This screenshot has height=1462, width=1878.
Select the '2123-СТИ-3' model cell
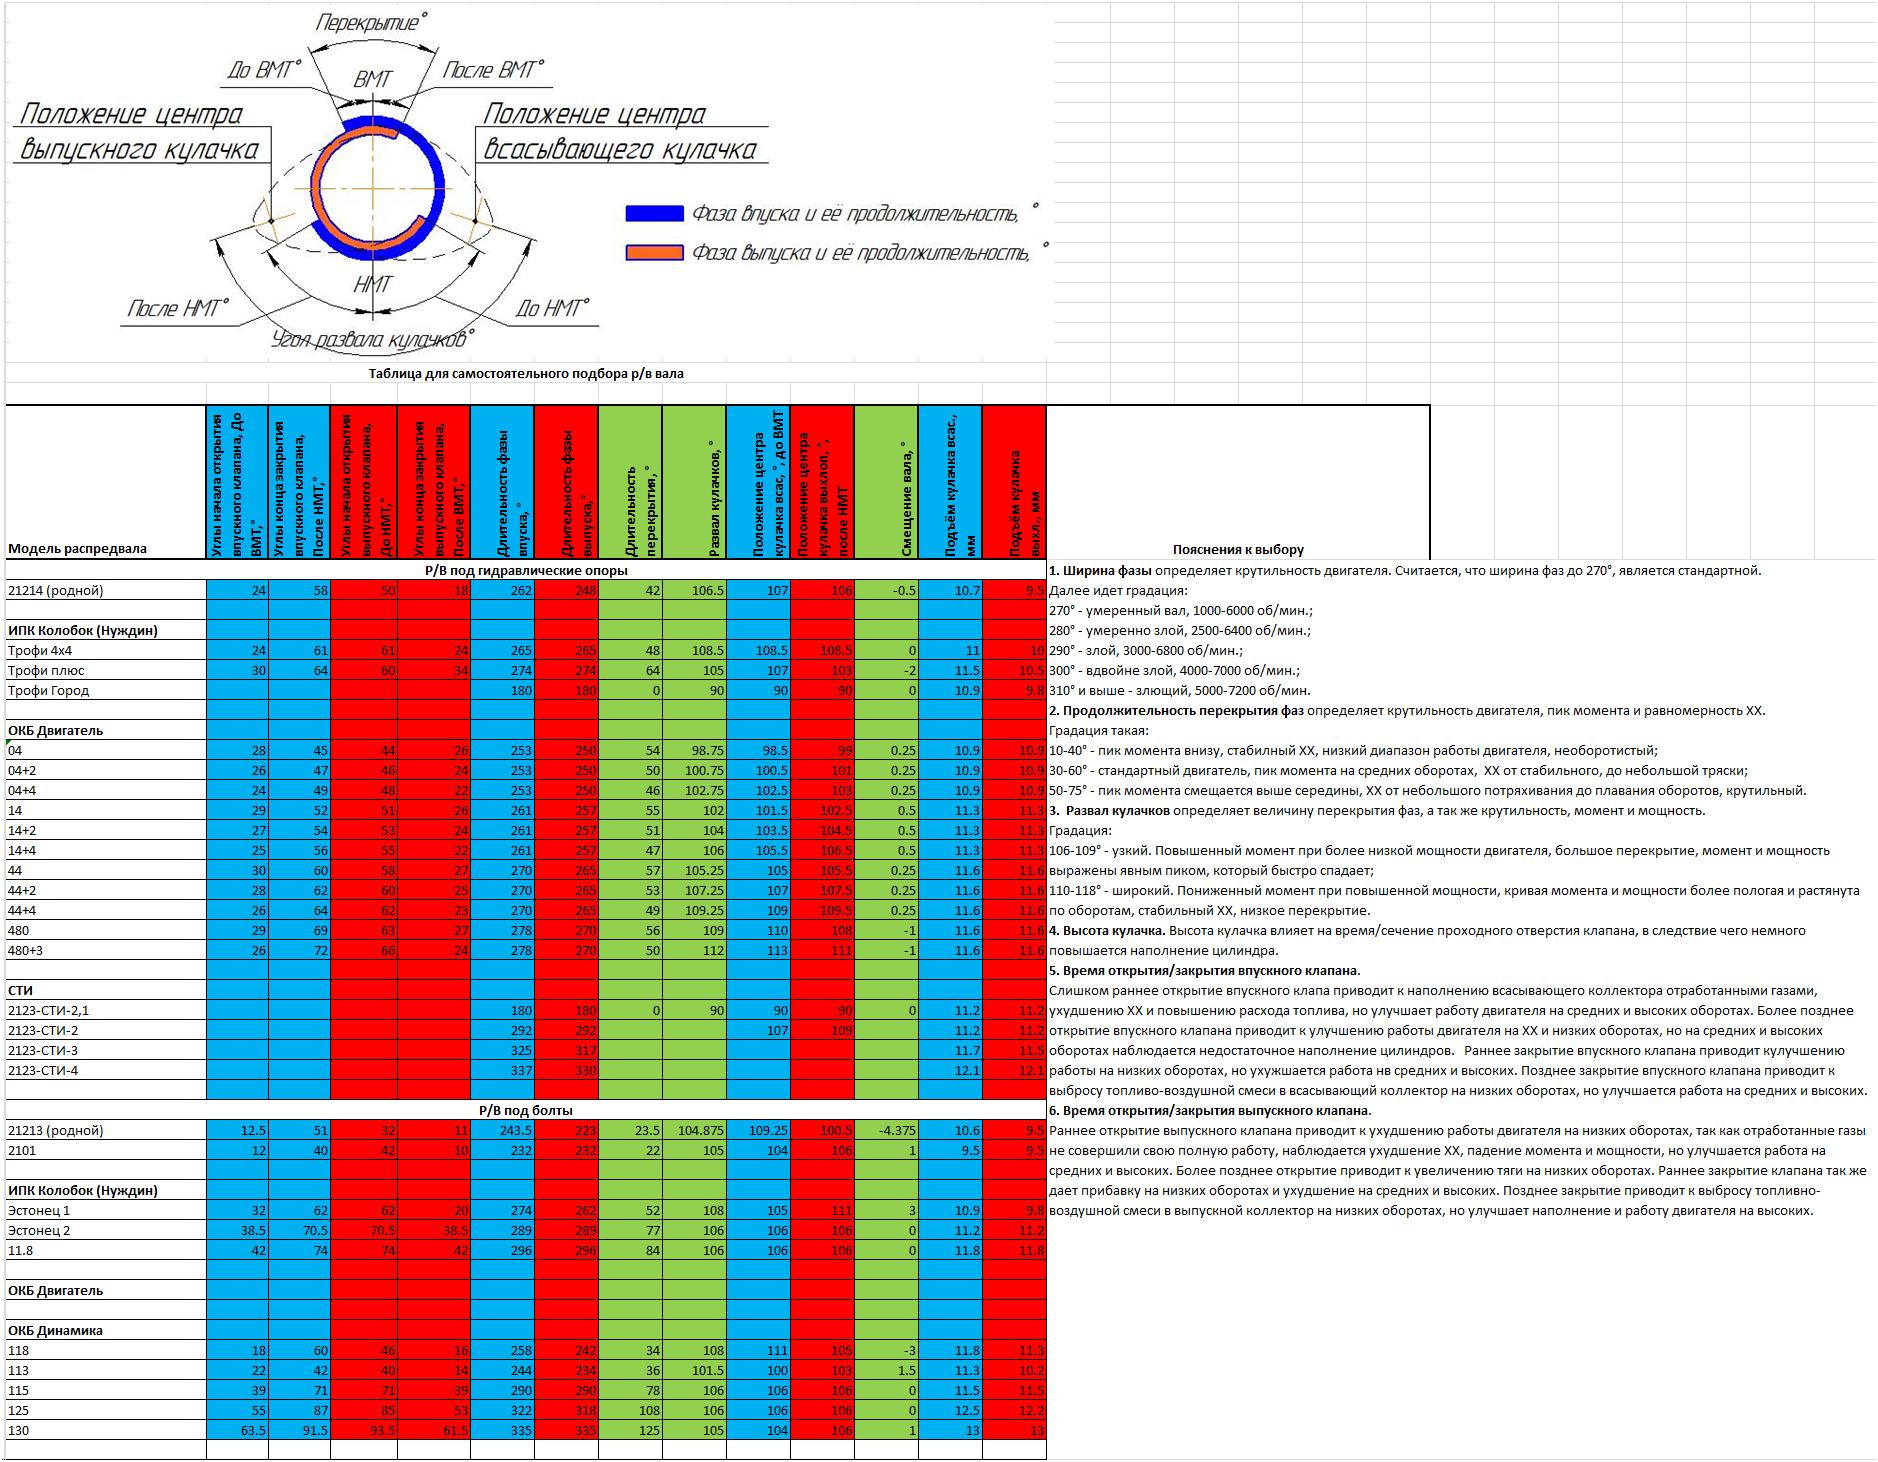point(106,1050)
